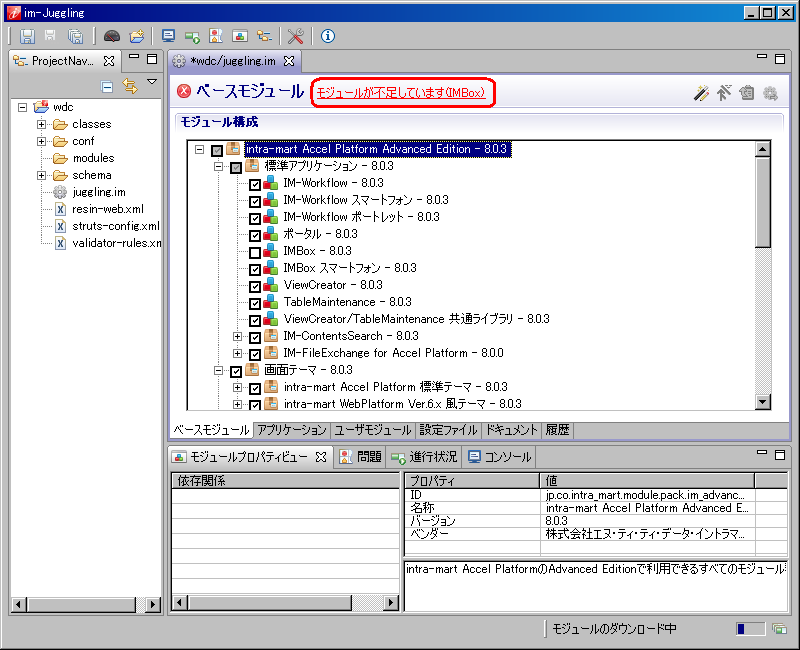
Task: Open the 問題 view tab
Action: [361, 457]
